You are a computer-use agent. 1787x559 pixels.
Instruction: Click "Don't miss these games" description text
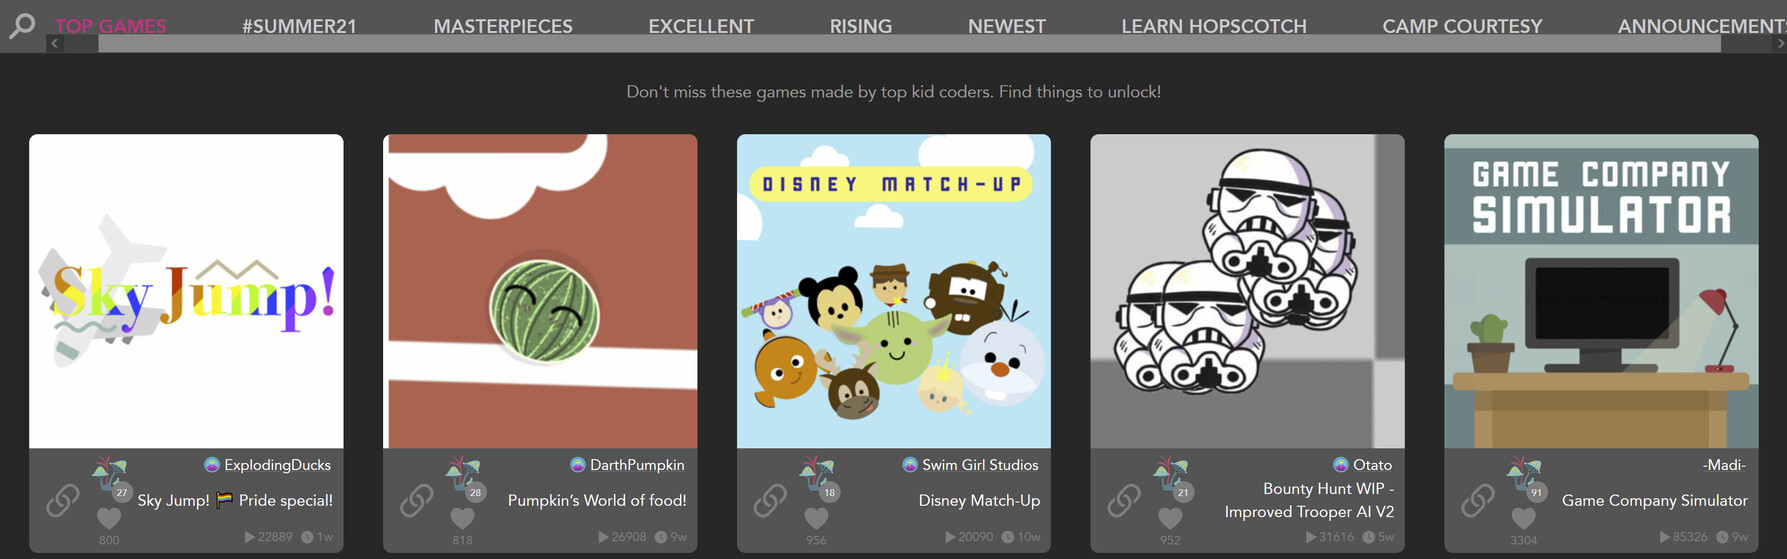coord(893,92)
